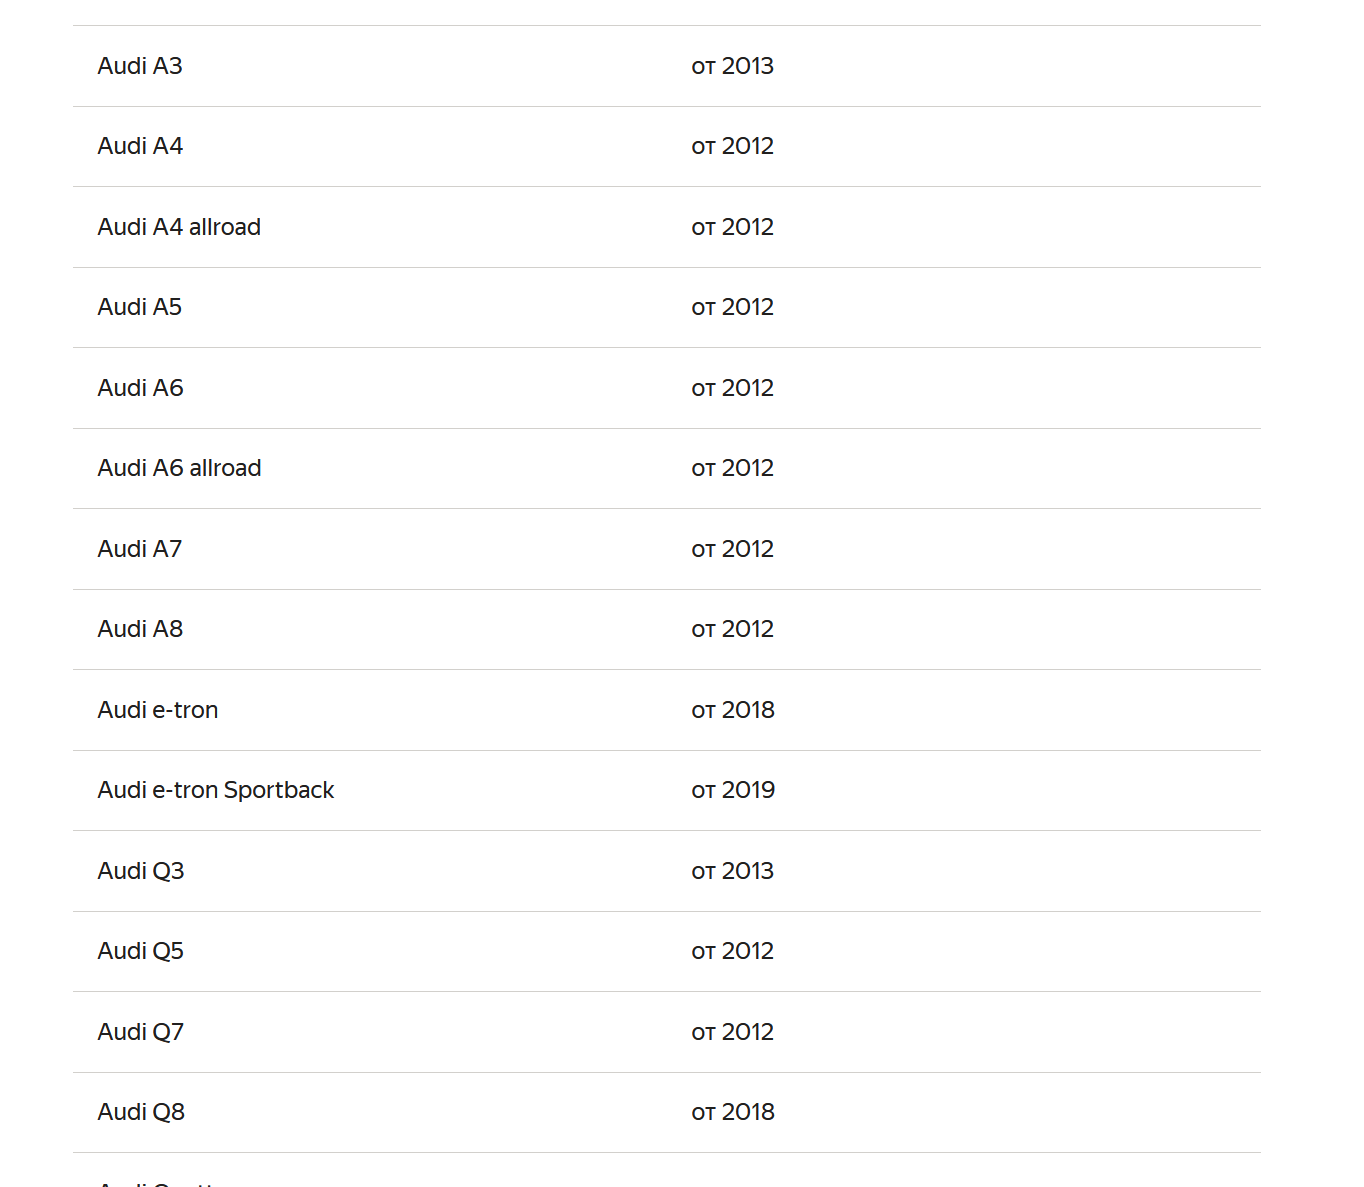The image size is (1364, 1187).
Task: Select the Audi A3 row
Action: pos(667,66)
